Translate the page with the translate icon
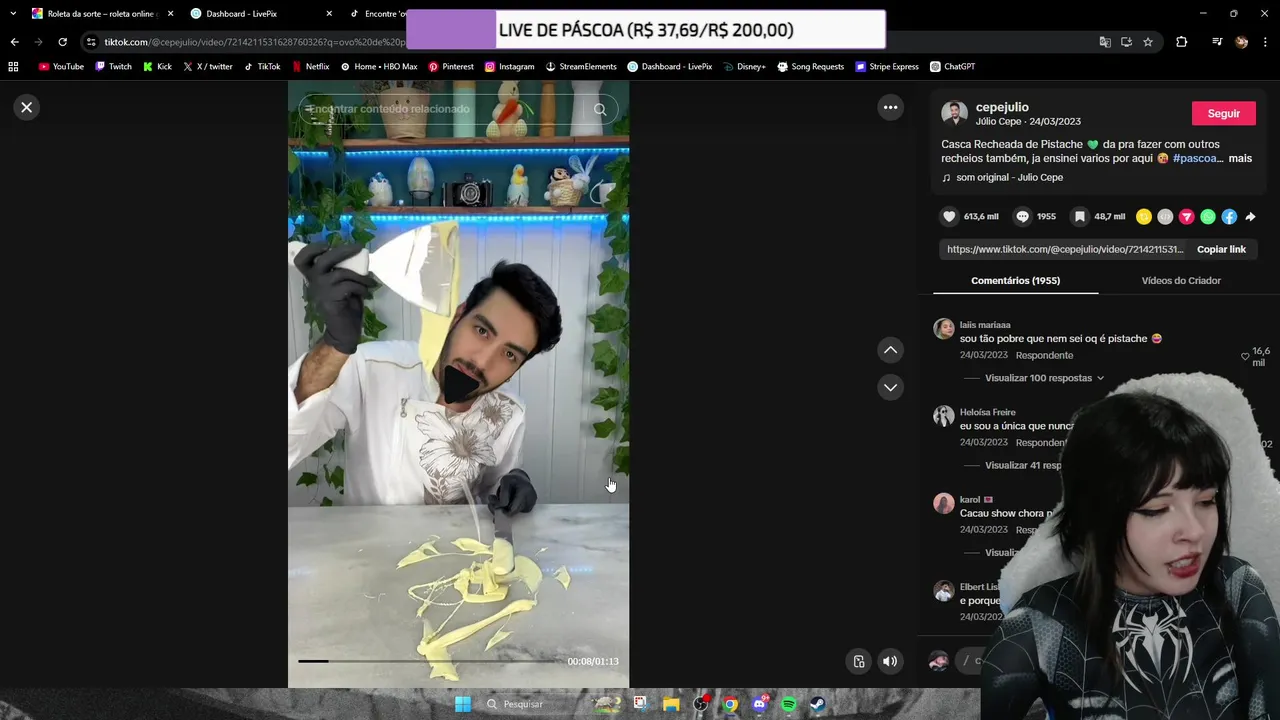This screenshot has width=1280, height=720. [x=1105, y=42]
